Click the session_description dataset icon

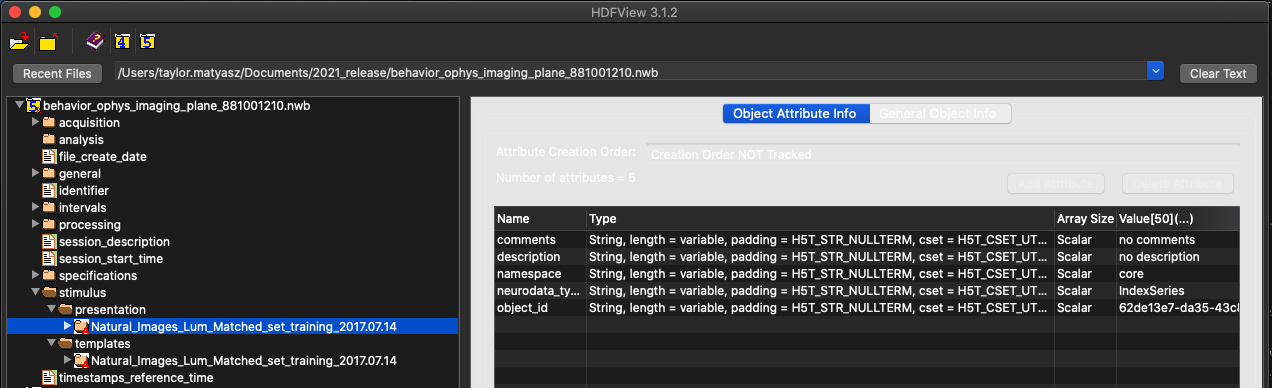[x=49, y=241]
